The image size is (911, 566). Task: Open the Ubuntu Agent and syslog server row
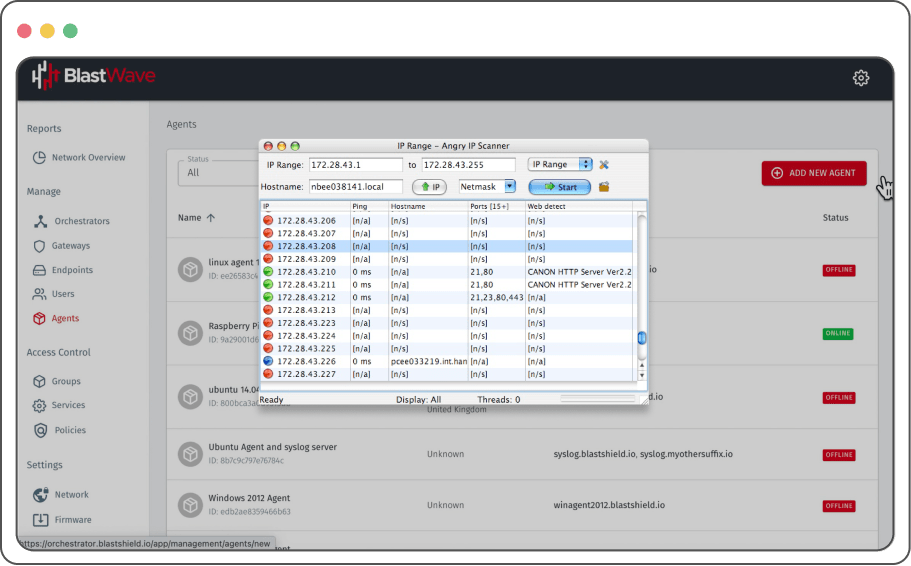pos(522,454)
